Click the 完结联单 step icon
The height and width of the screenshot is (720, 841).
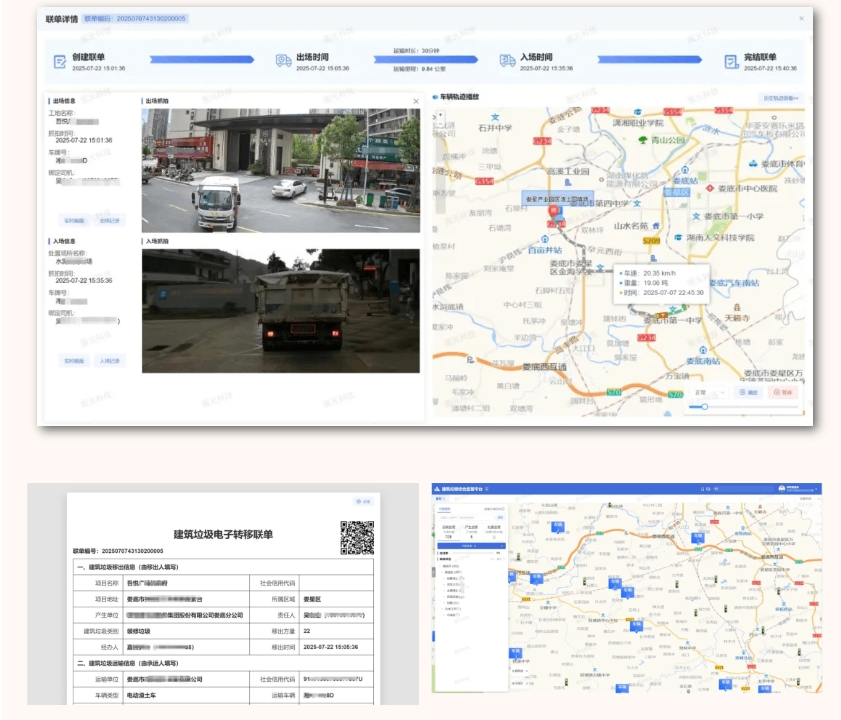(731, 62)
